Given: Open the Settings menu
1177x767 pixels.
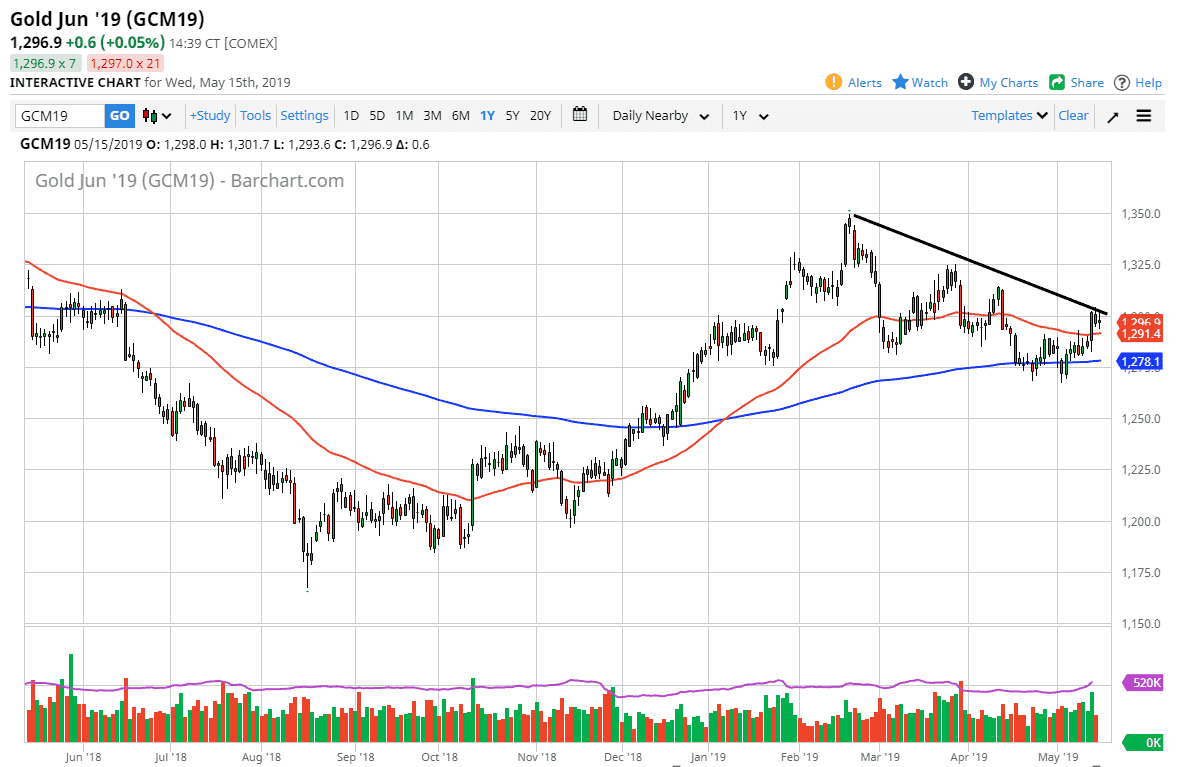Looking at the screenshot, I should [304, 115].
